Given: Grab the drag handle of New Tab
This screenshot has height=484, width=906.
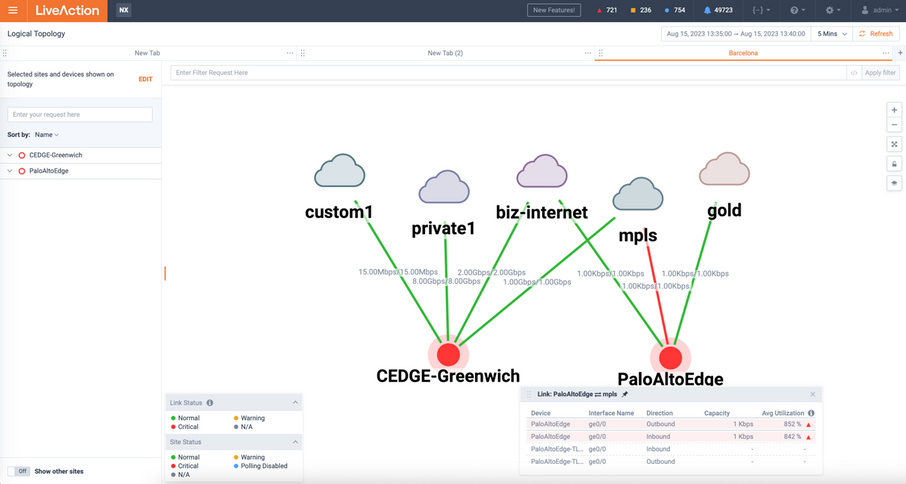Looking at the screenshot, I should point(5,53).
